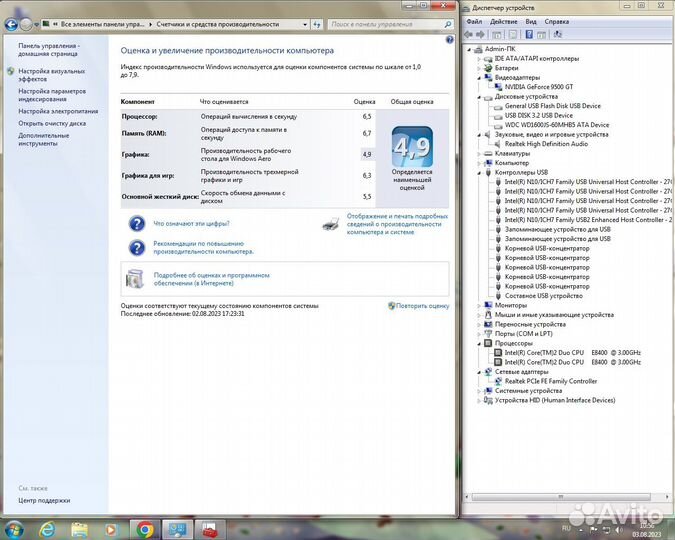The image size is (675, 540).
Task: Click the magnifier icon in search box
Action: click(x=448, y=25)
